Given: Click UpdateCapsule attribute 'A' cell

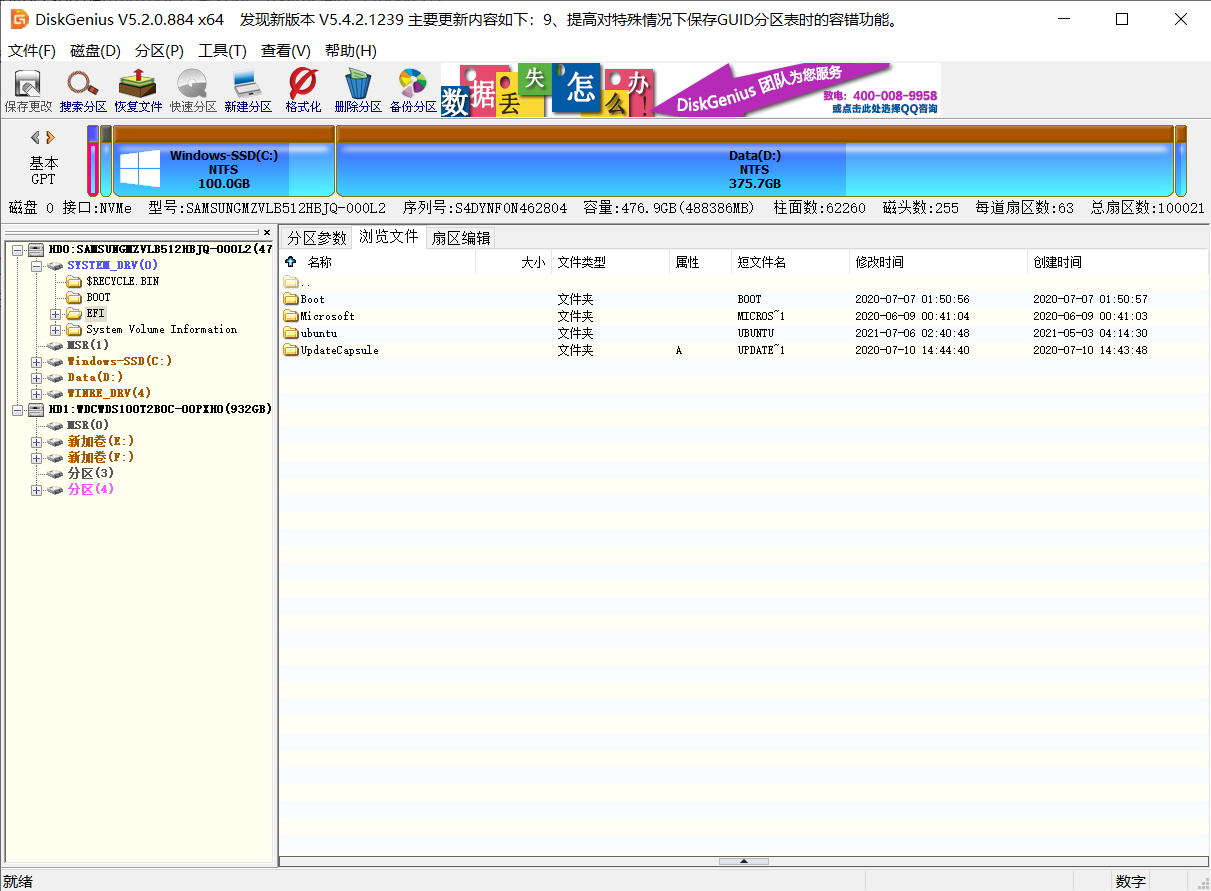Looking at the screenshot, I should pos(679,350).
